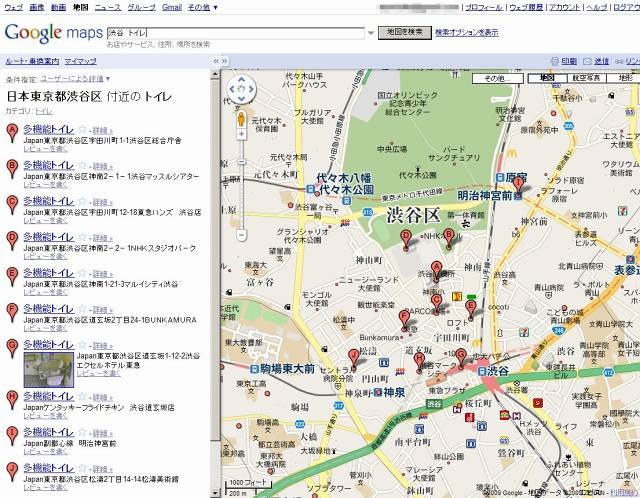The height and width of the screenshot is (498, 640).
Task: Click the zoom level slider handle
Action: tap(242, 162)
